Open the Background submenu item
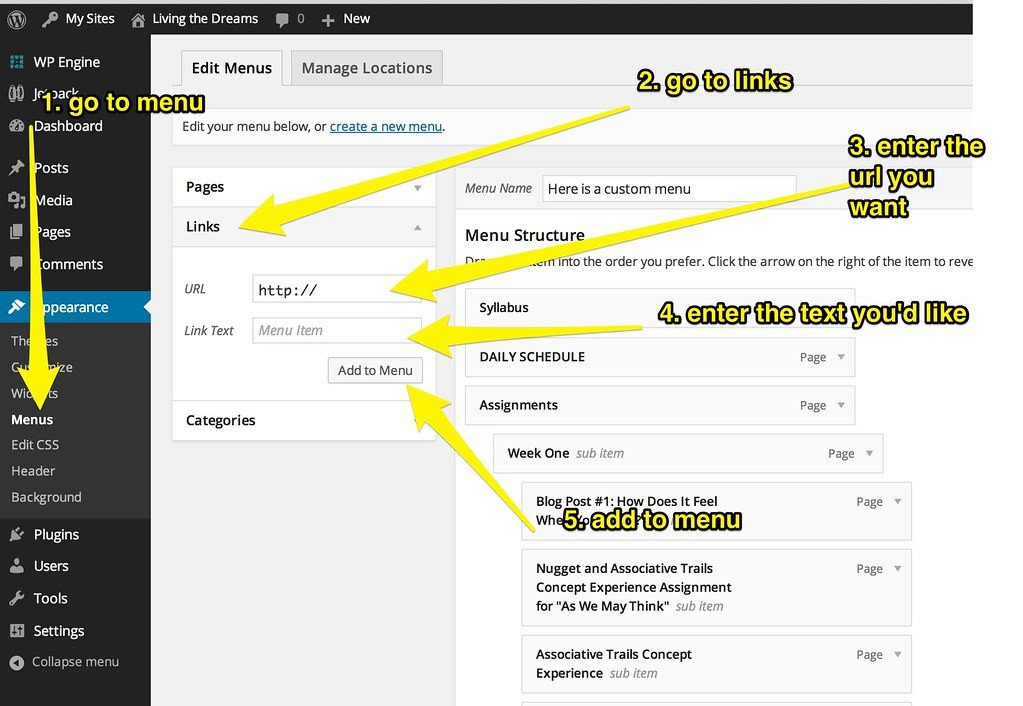The image size is (1023, 706). point(46,497)
